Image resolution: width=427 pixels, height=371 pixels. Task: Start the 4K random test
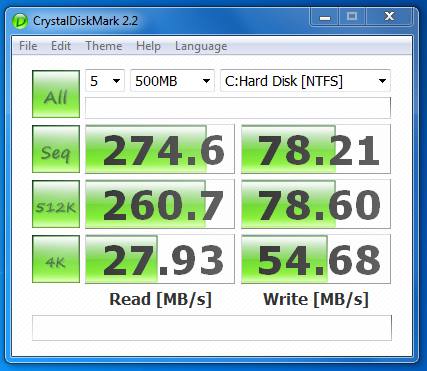[56, 259]
